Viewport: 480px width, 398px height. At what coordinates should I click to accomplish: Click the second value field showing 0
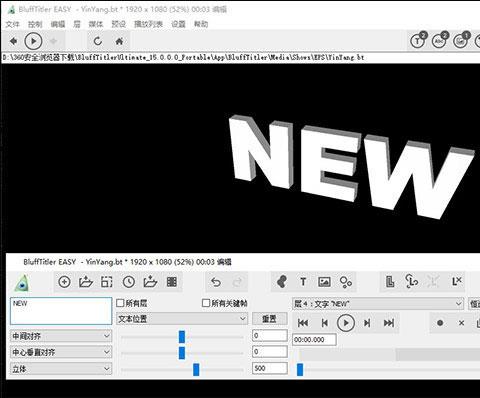(270, 352)
